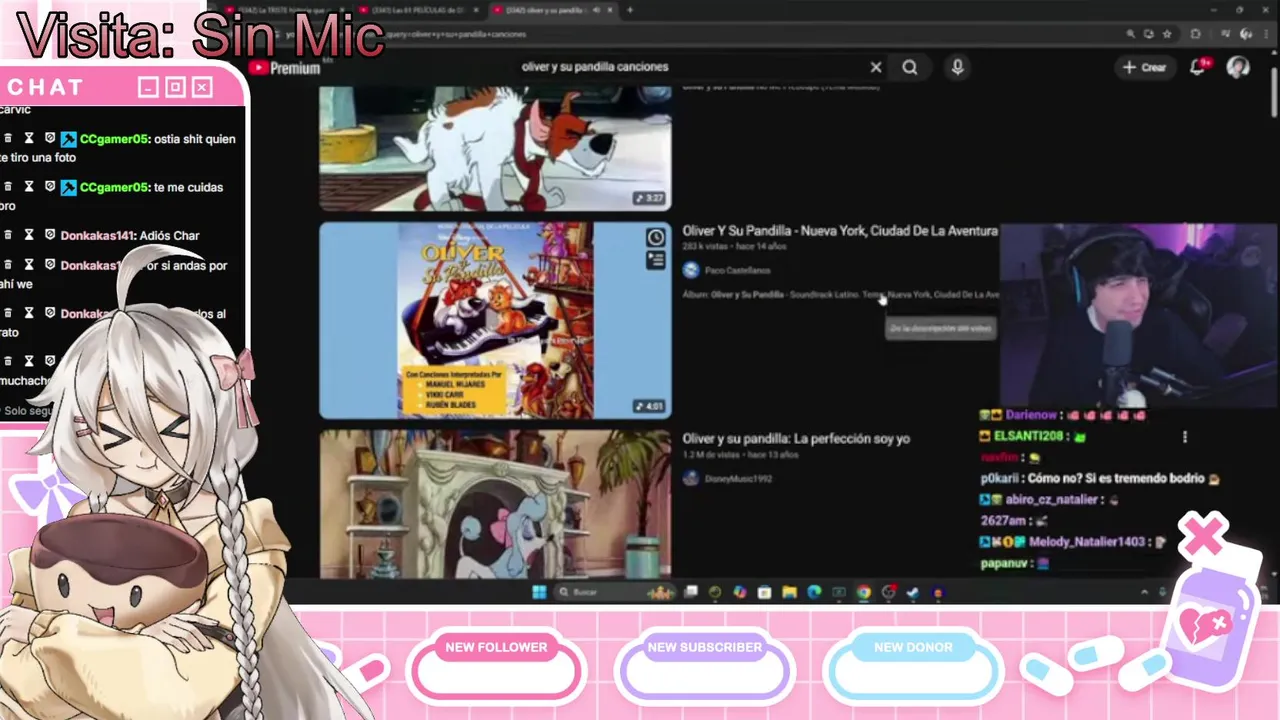The height and width of the screenshot is (720, 1280).
Task: Click ban shield beside 'te me cuidas' message
Action: pyautogui.click(x=49, y=187)
